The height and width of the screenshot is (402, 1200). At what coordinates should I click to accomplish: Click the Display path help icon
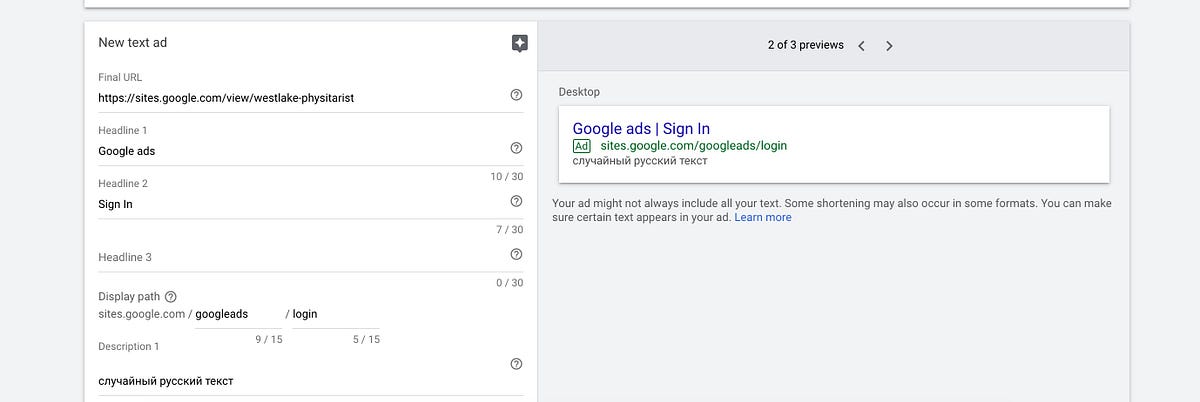point(171,297)
